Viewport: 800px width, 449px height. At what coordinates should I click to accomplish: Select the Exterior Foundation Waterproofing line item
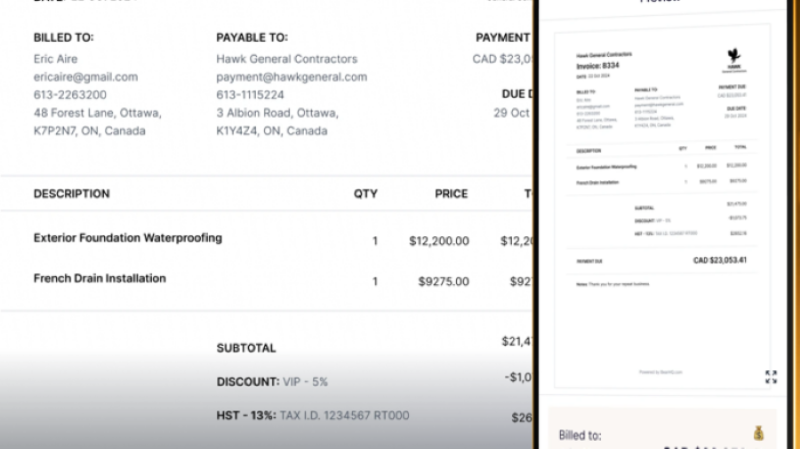[x=128, y=238]
